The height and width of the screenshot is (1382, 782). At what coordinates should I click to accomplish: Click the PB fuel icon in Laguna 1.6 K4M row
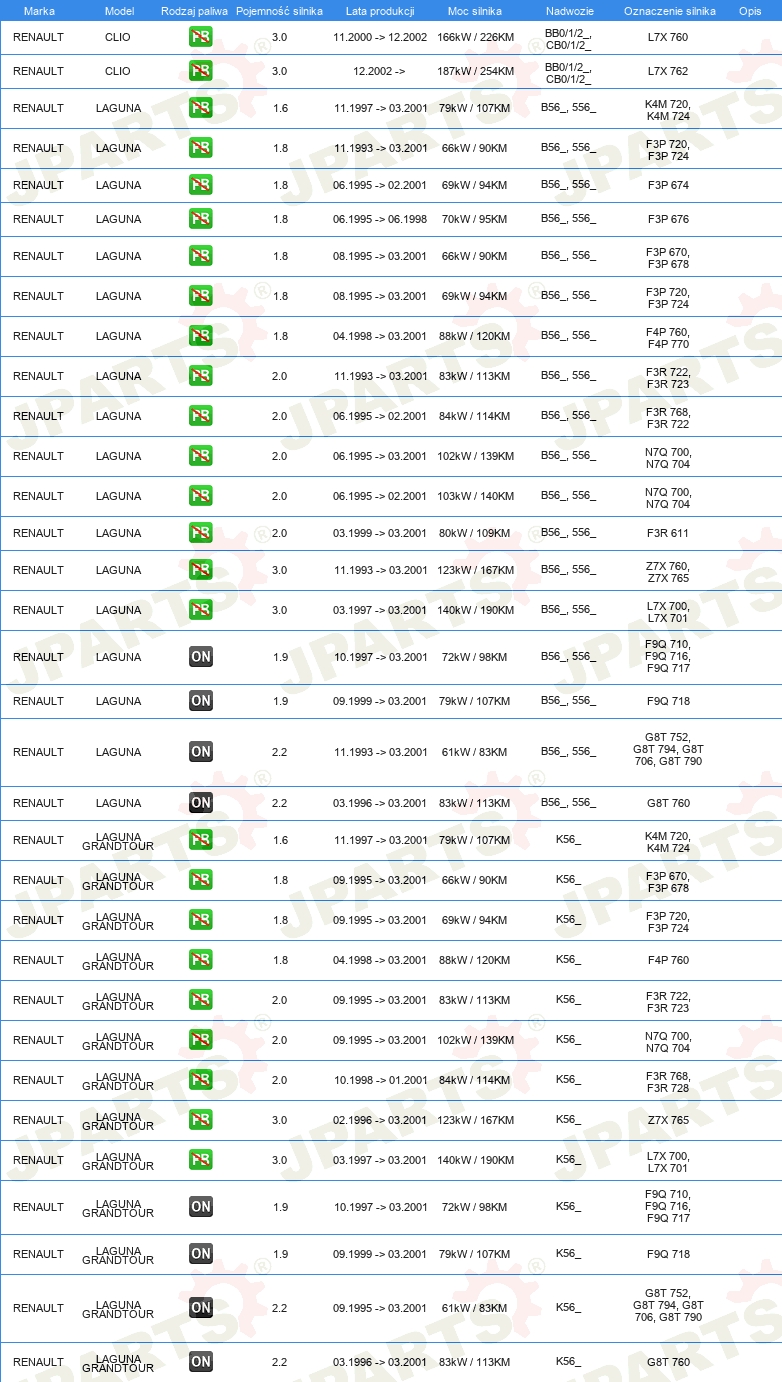pyautogui.click(x=201, y=108)
